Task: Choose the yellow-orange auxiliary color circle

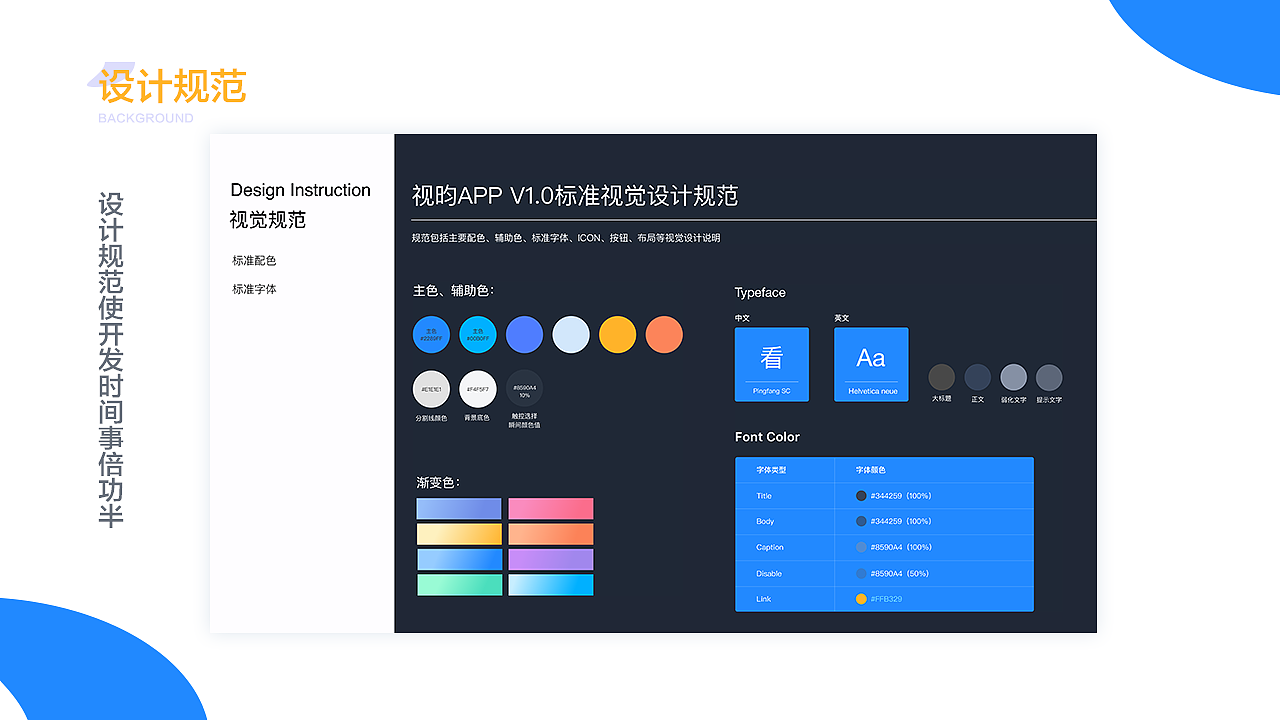Action: pos(617,334)
